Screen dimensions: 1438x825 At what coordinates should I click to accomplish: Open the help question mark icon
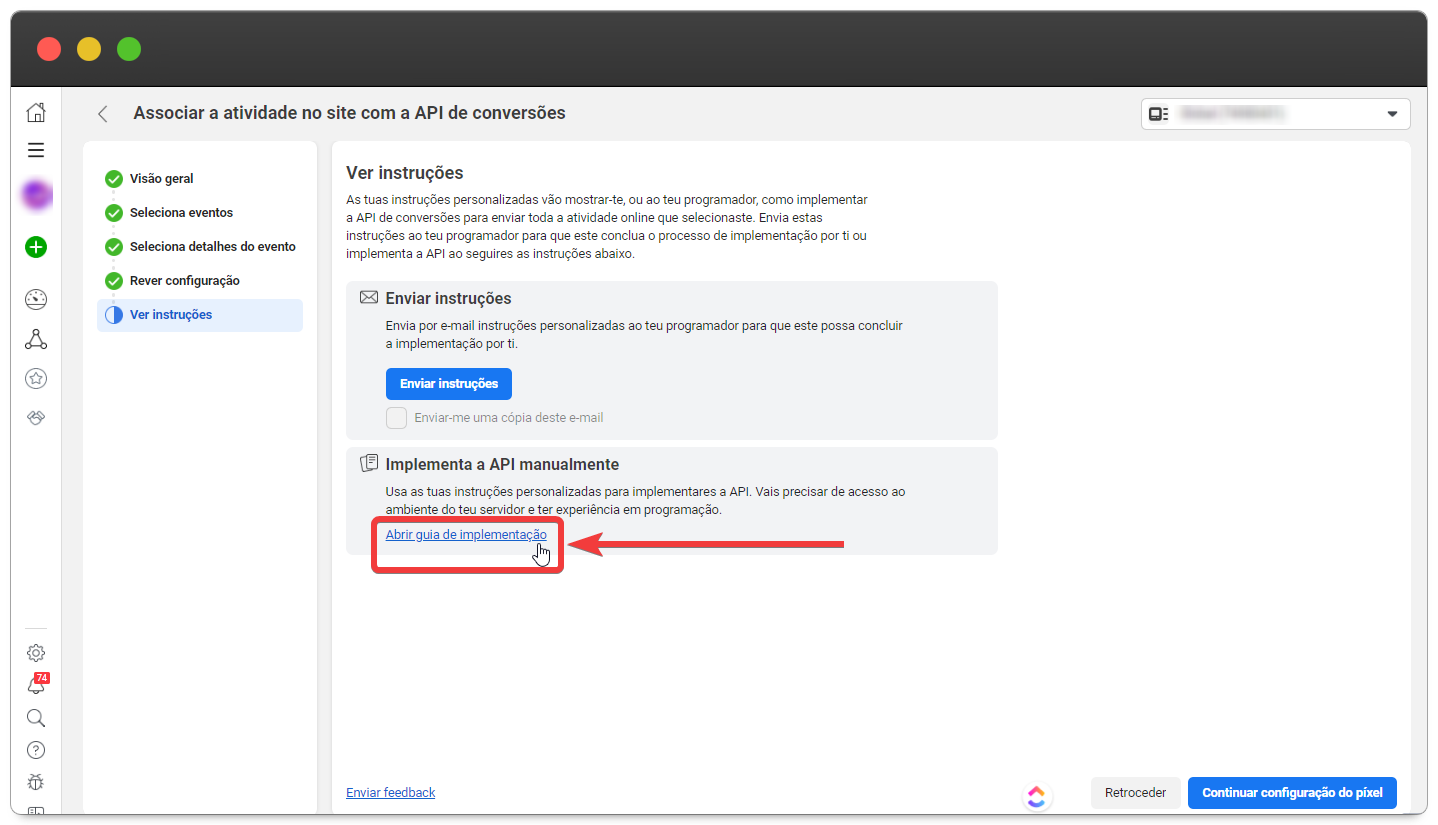(x=36, y=750)
